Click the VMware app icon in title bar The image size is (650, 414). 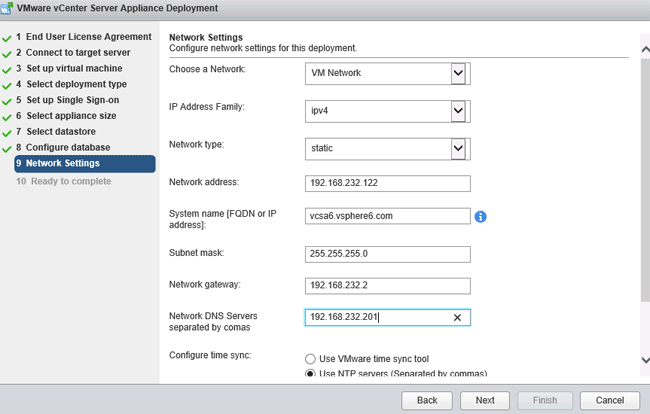coord(7,8)
